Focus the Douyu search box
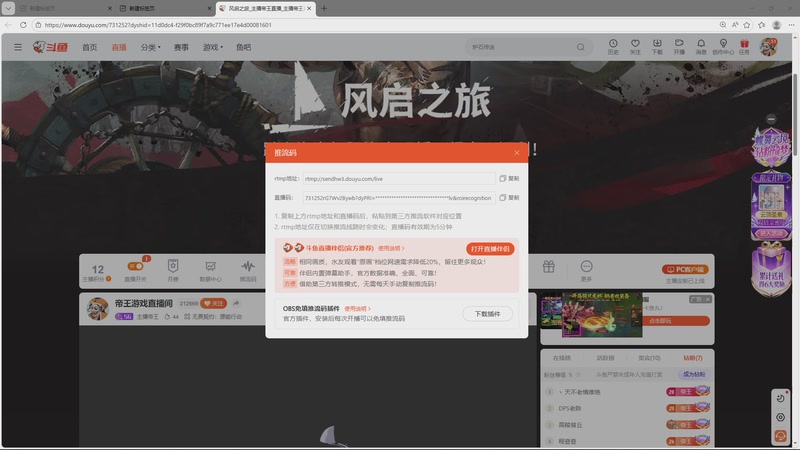This screenshot has width=800, height=450. pos(520,47)
